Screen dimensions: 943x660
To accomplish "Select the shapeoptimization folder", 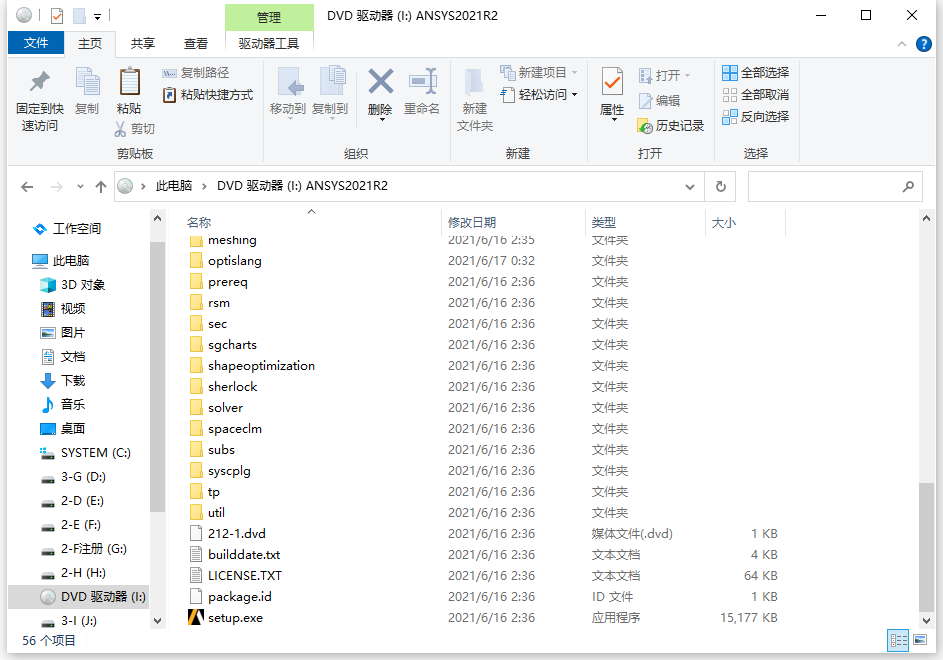I will [261, 365].
